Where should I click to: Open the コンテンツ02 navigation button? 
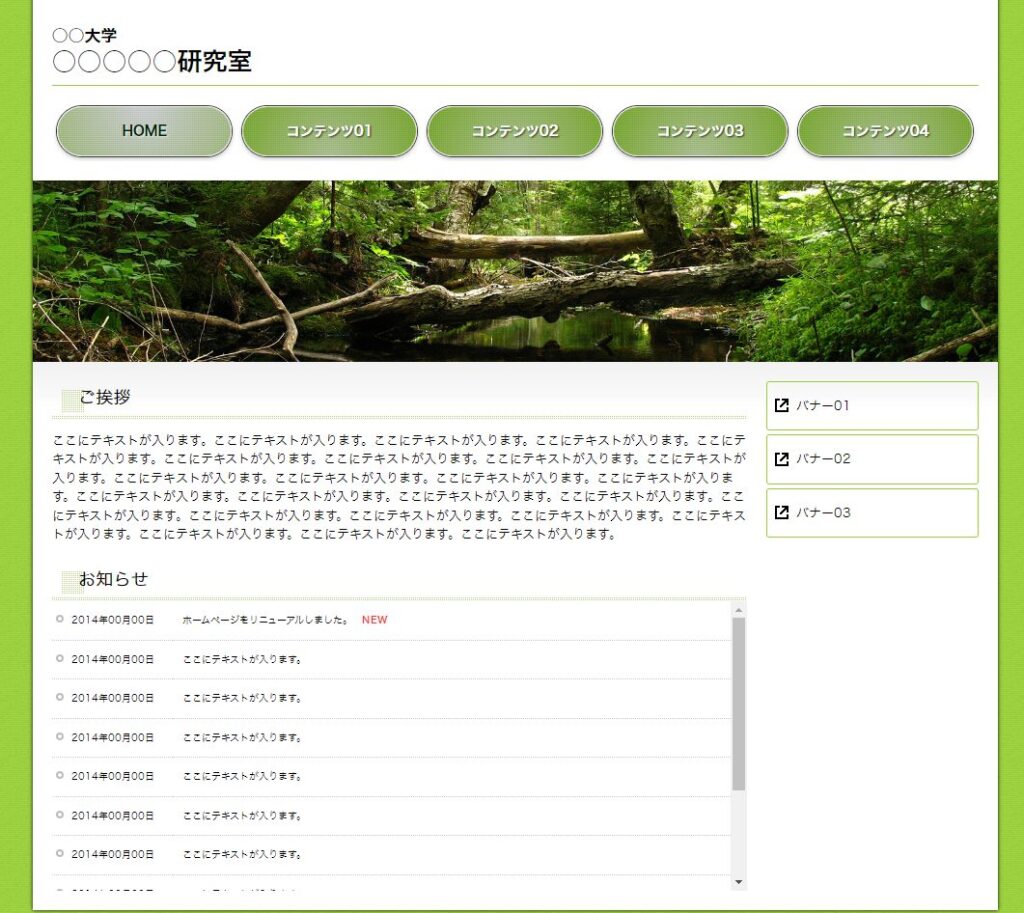(515, 131)
